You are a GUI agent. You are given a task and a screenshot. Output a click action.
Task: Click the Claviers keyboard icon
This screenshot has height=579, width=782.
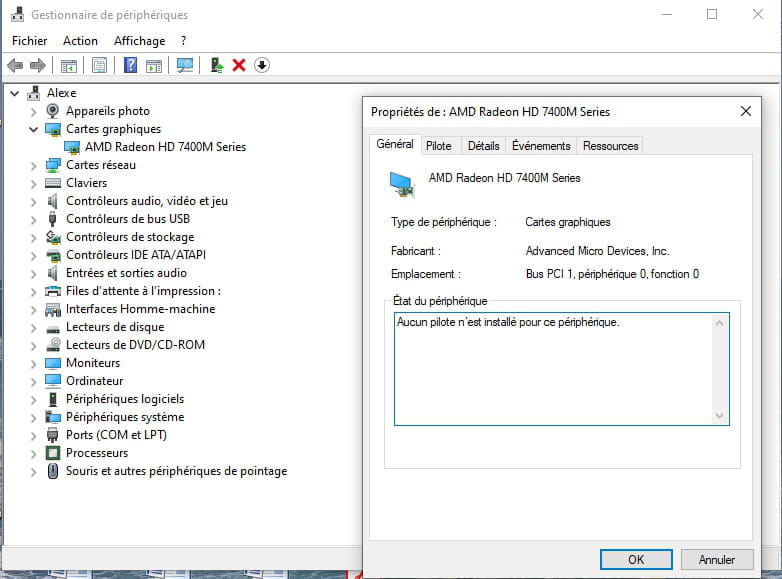52,183
